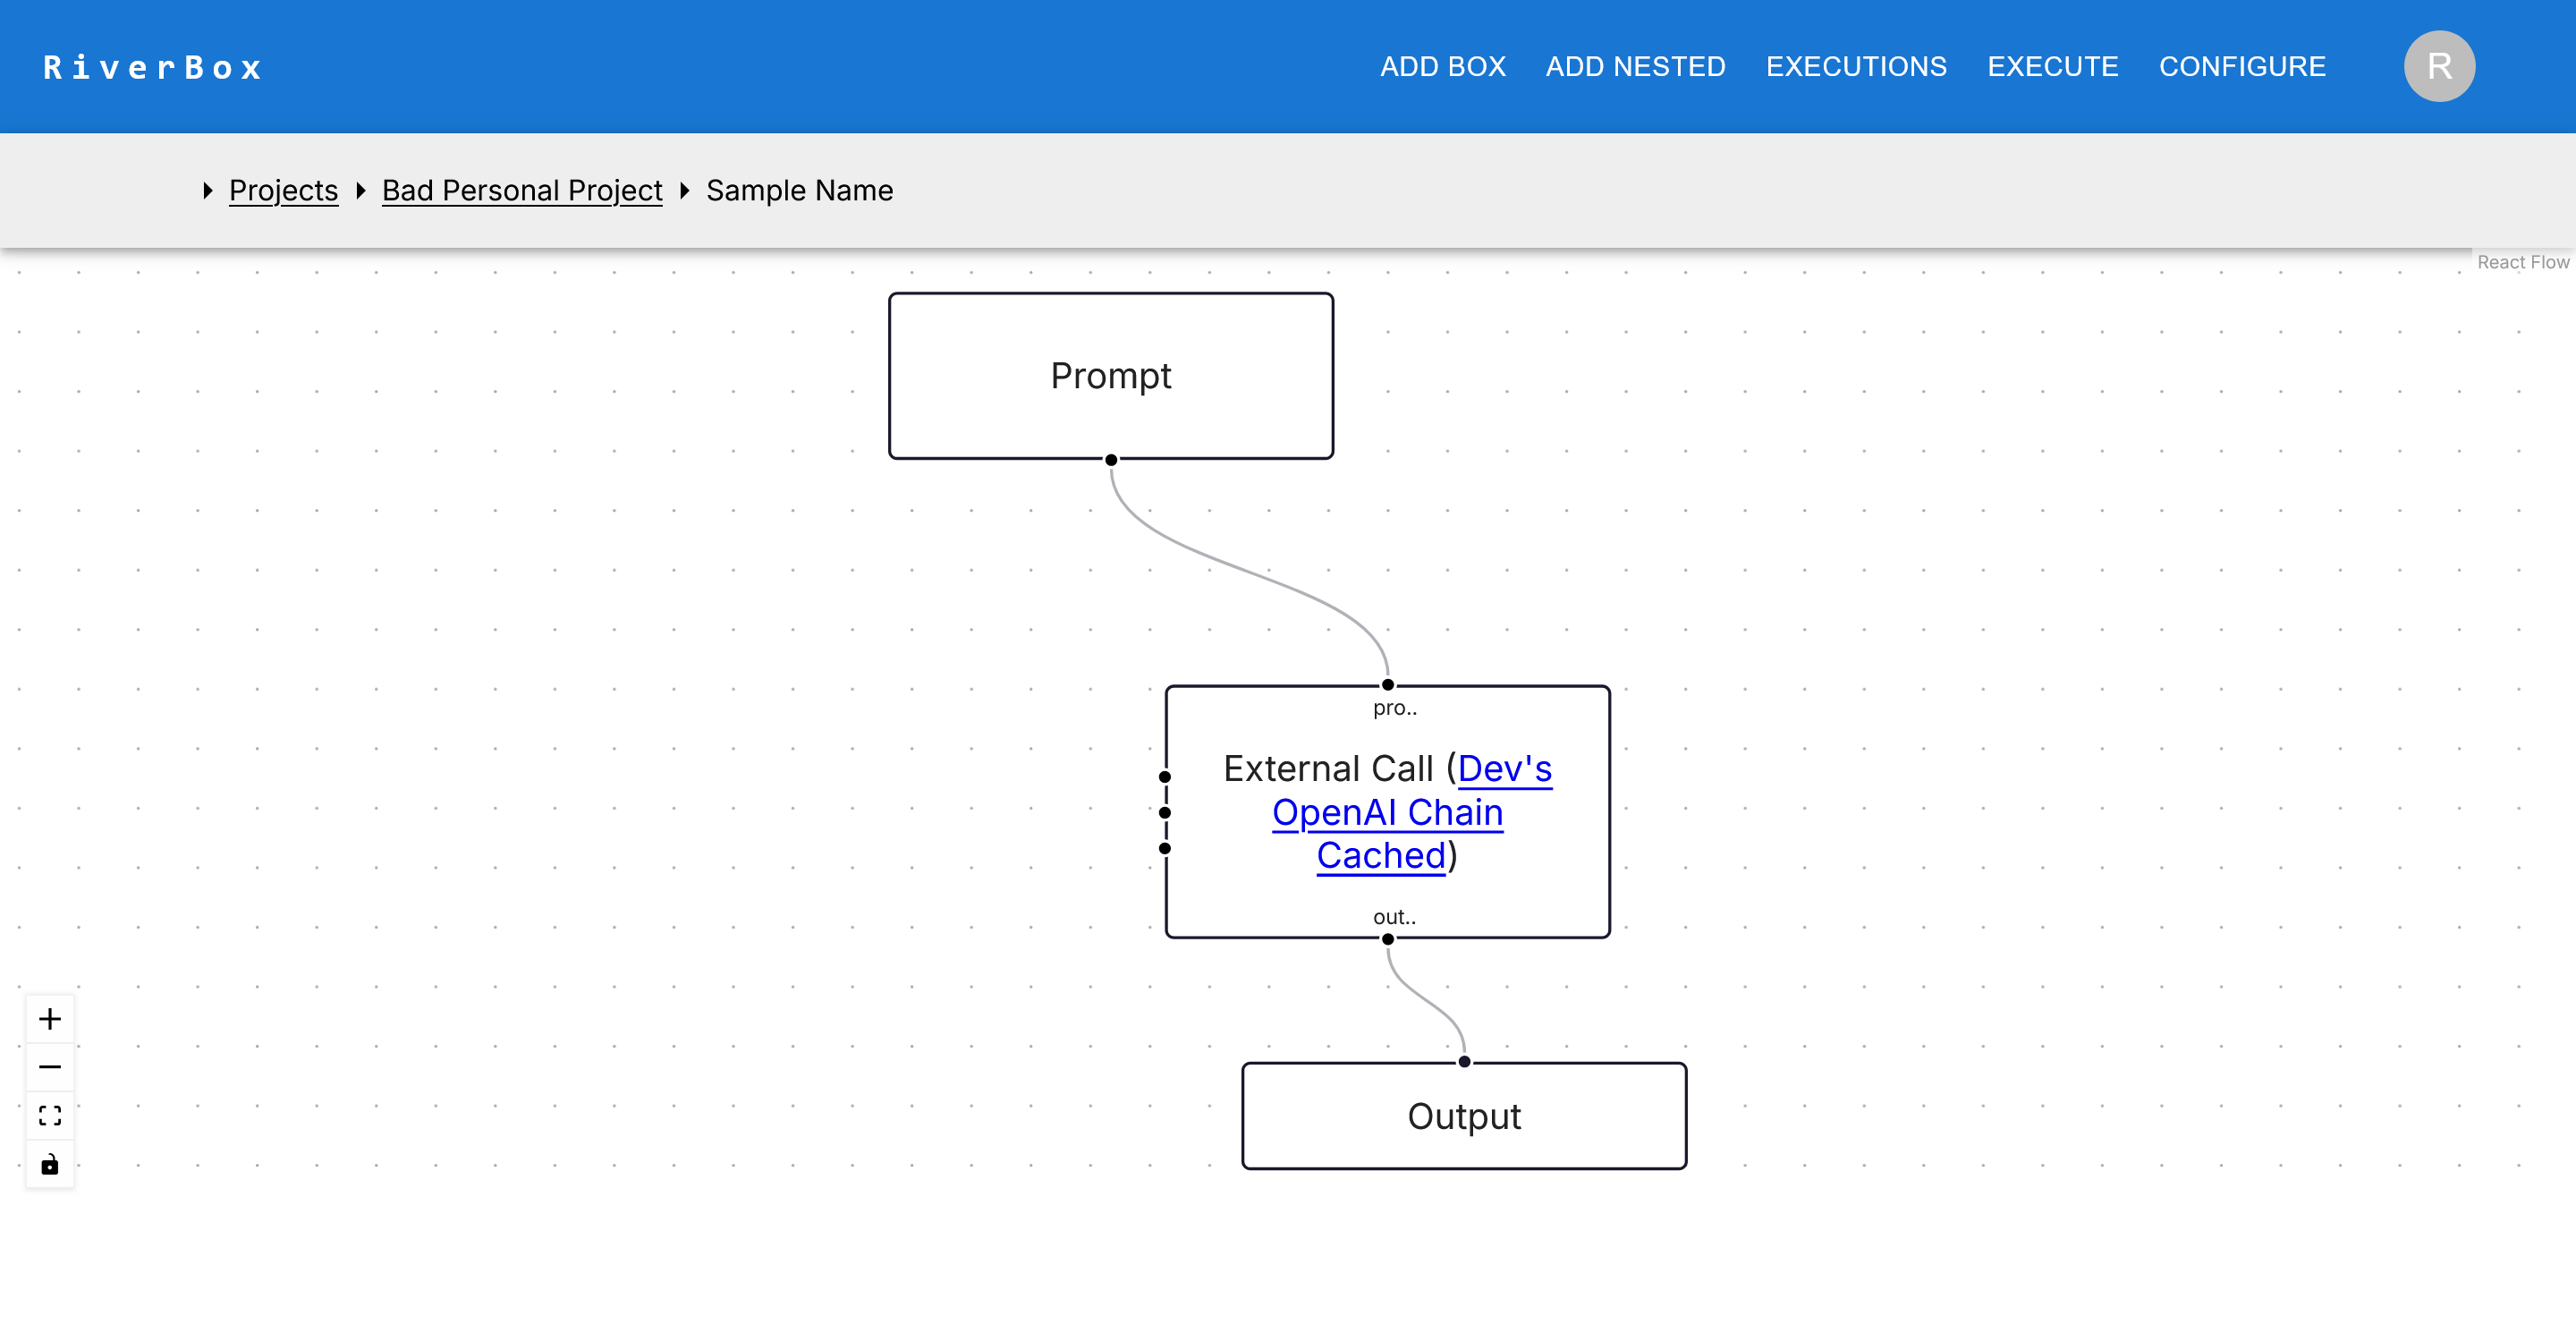Click the External Call bottom out.. handle
The image size is (2576, 1324).
(x=1388, y=939)
